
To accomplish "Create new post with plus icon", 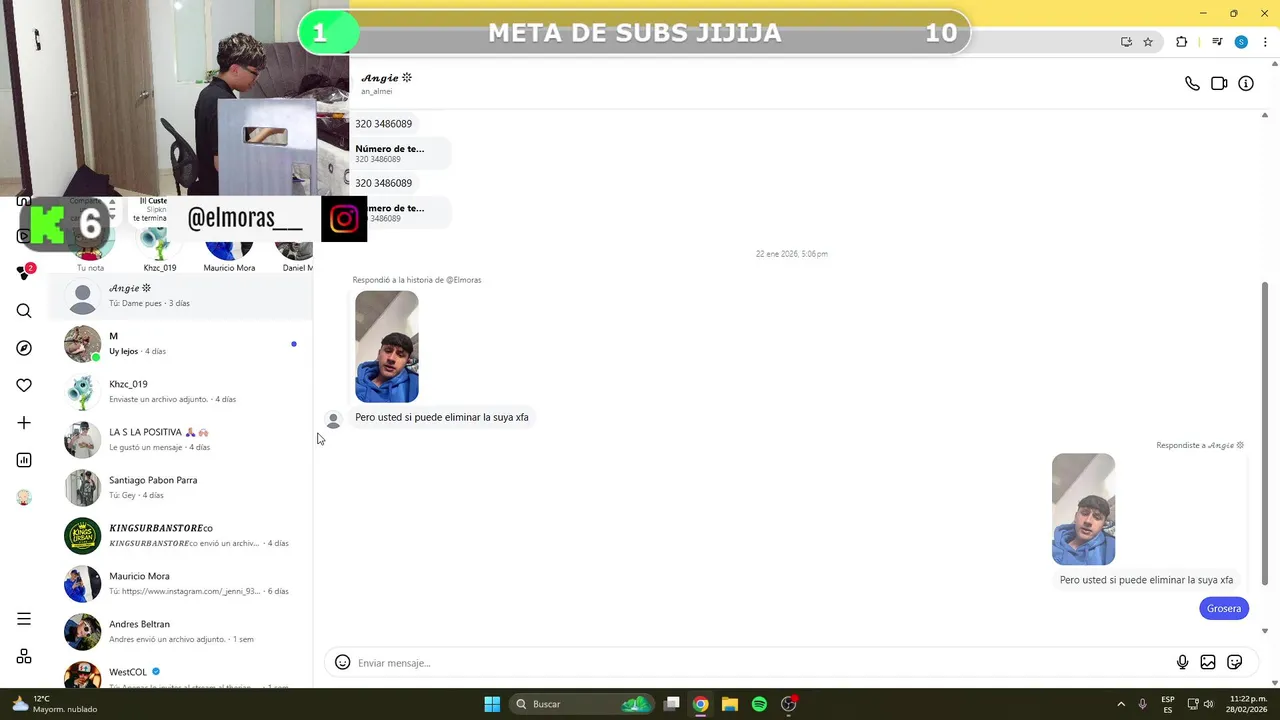I will click(x=24, y=423).
